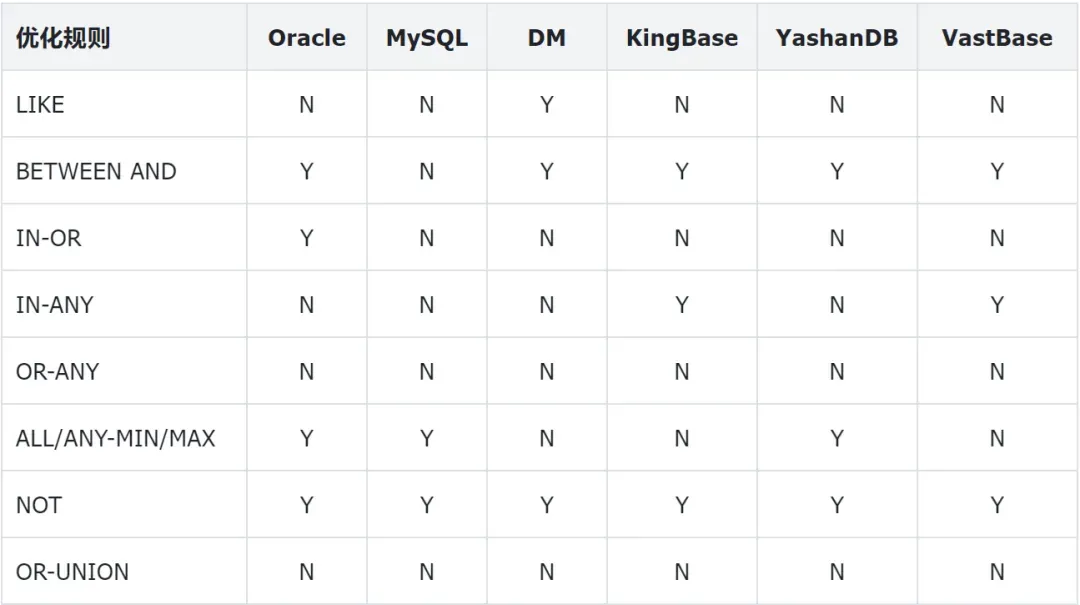Click the MySQL column header
This screenshot has height=605, width=1080.
[x=427, y=38]
